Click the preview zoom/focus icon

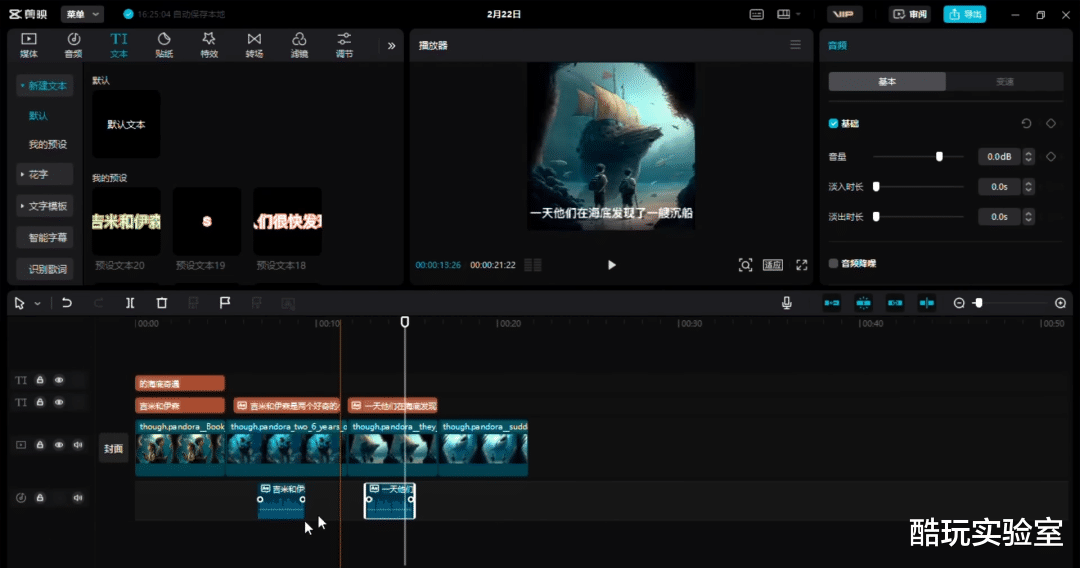745,265
